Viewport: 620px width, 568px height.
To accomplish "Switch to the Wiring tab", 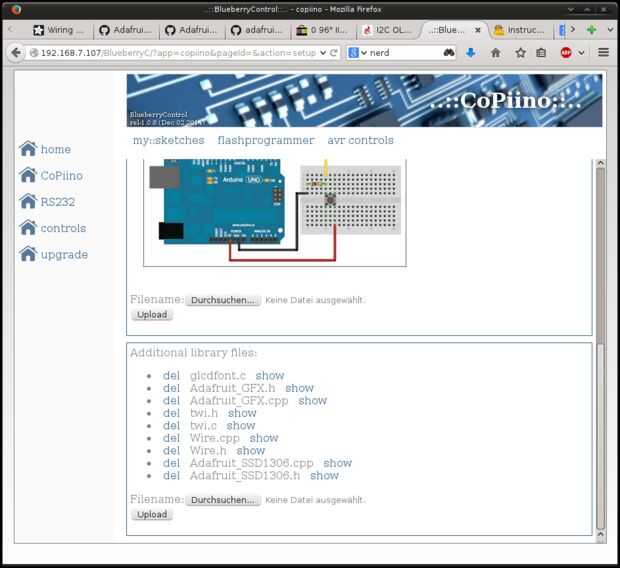I will tap(59, 30).
